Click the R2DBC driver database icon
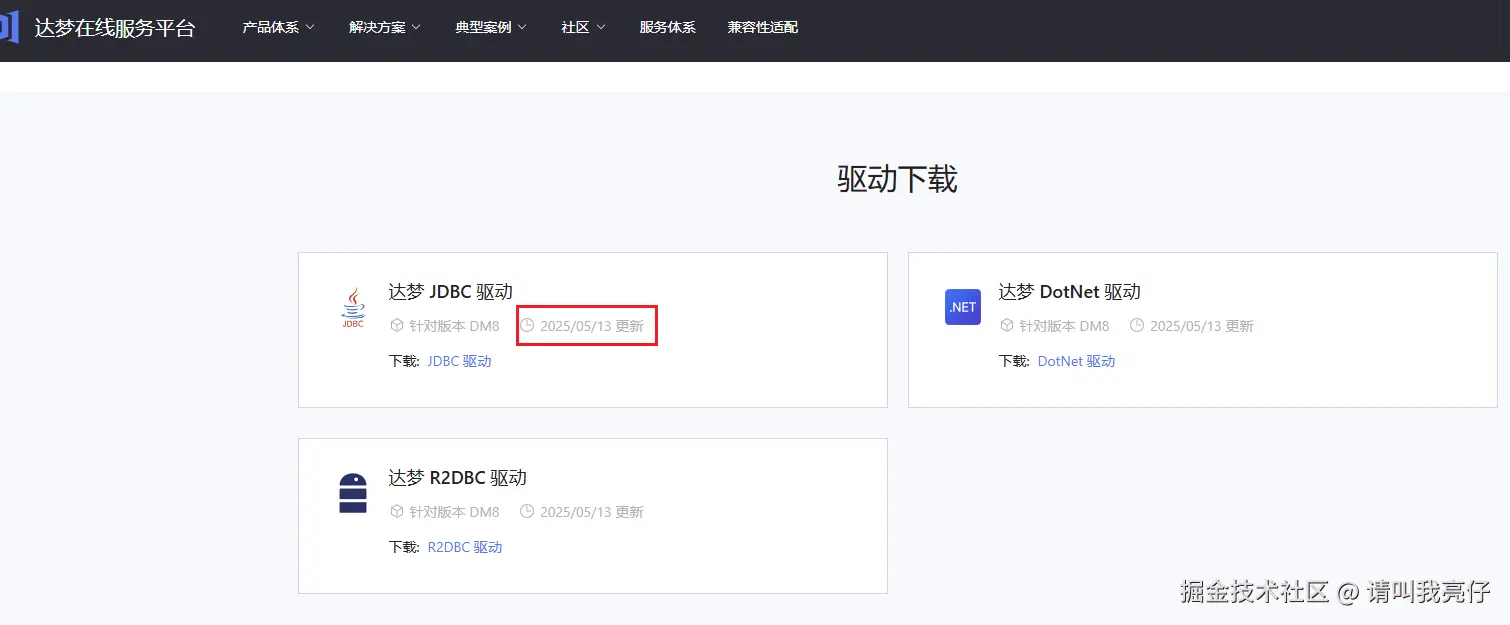Image resolution: width=1510 pixels, height=625 pixels. click(353, 493)
